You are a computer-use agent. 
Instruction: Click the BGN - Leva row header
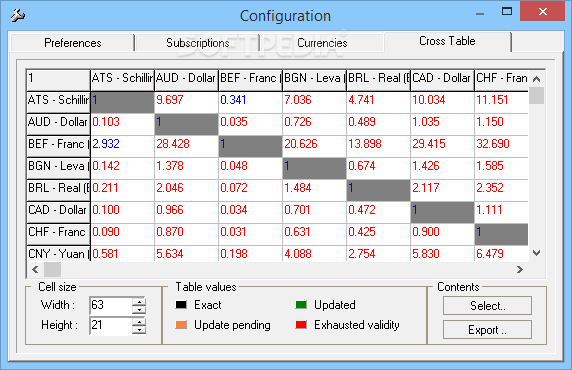click(x=58, y=168)
